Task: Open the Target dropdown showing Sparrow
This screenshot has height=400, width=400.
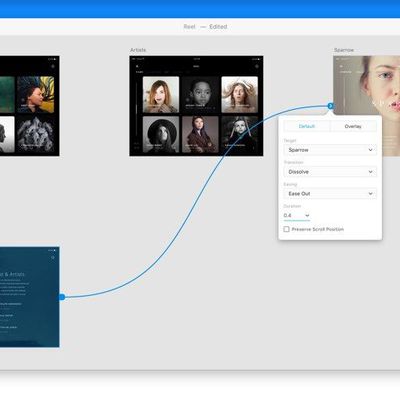Action: (x=330, y=150)
